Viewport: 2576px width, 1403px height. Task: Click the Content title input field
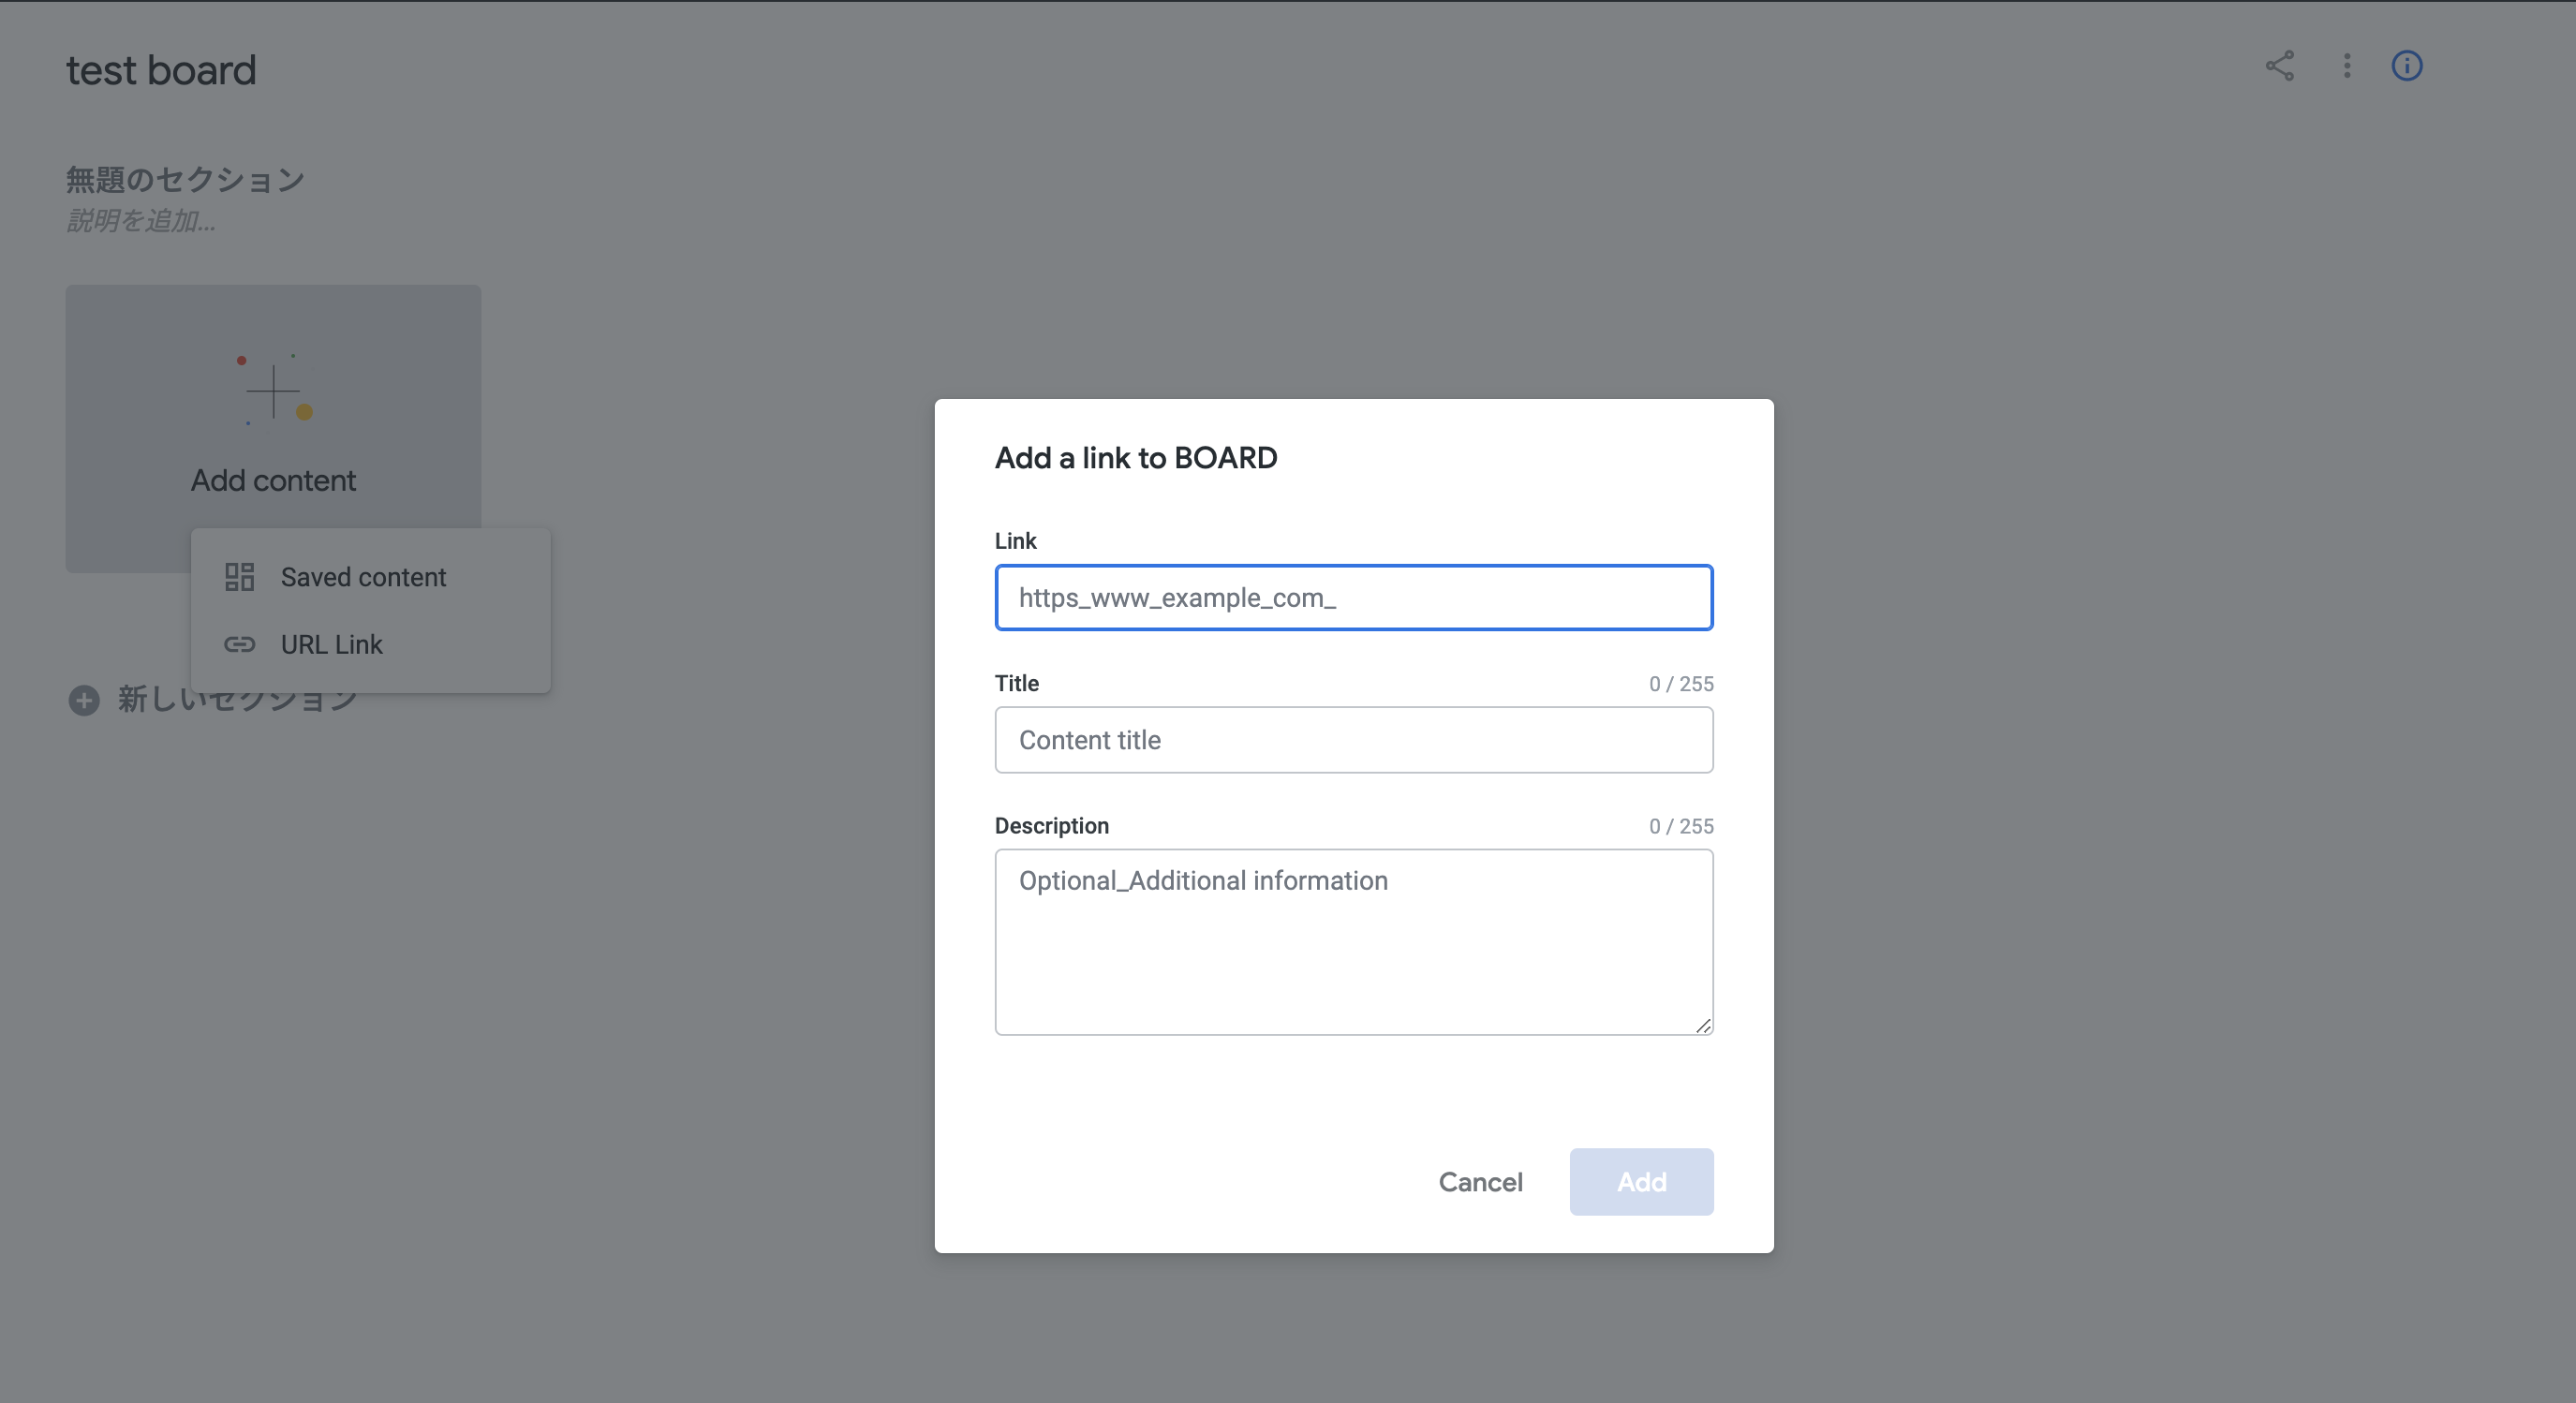[x=1354, y=740]
